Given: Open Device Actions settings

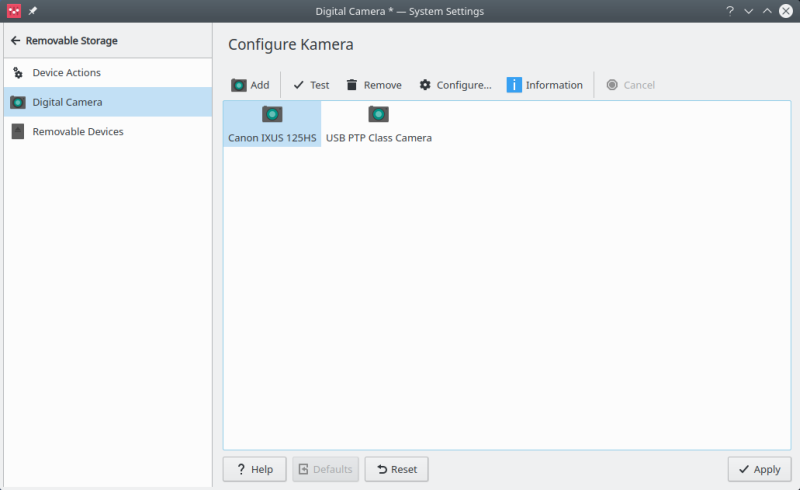Looking at the screenshot, I should coord(108,72).
